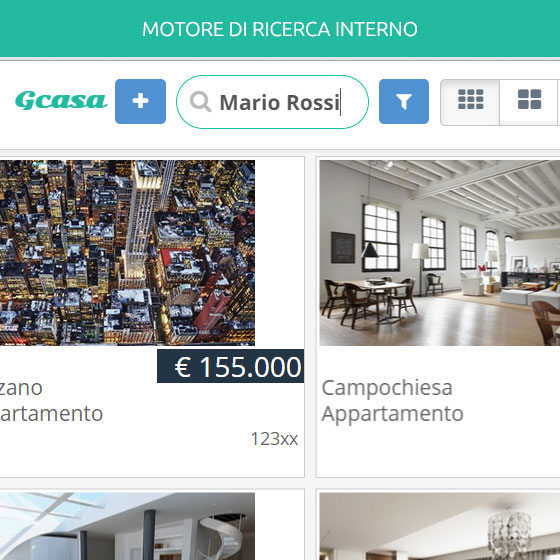Open the Campochiesa listing title
This screenshot has width=560, height=560.
[387, 388]
